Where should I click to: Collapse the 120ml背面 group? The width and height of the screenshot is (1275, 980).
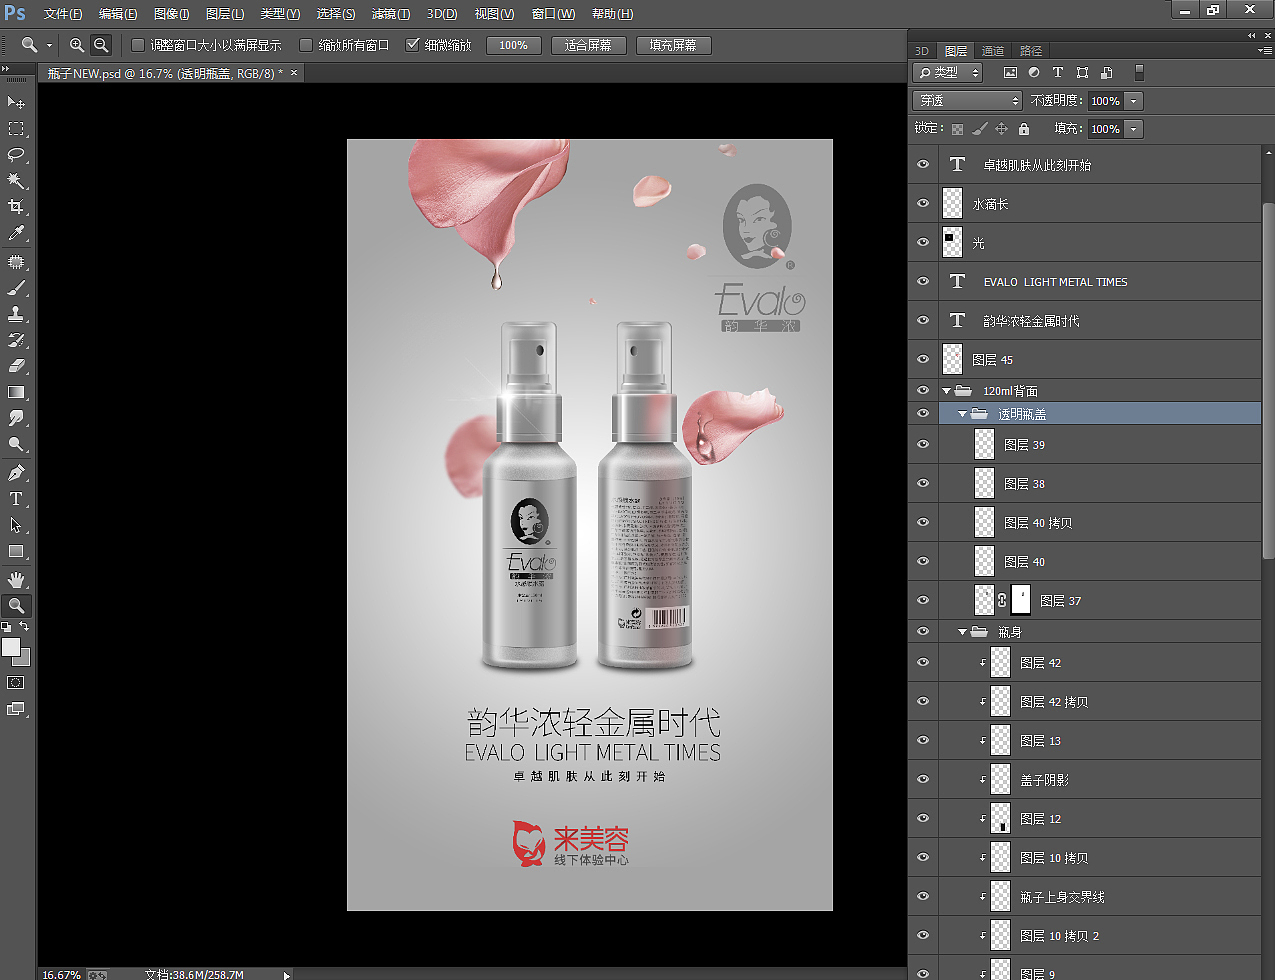point(946,391)
